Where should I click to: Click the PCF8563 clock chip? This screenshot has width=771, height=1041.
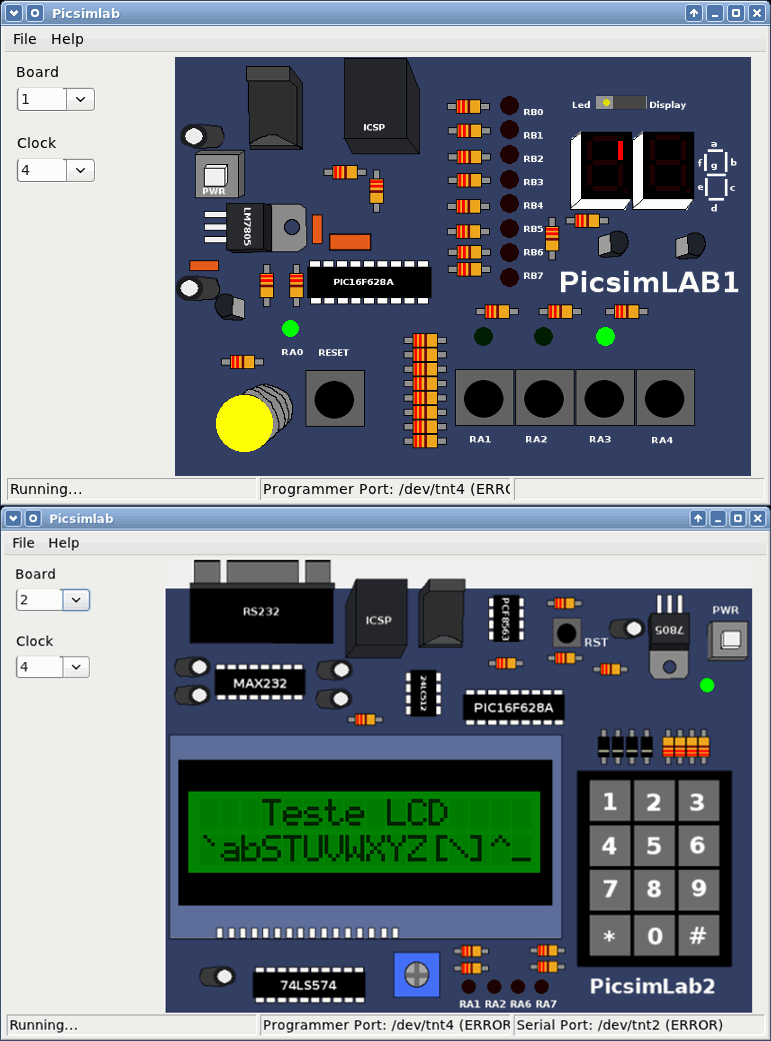[506, 619]
